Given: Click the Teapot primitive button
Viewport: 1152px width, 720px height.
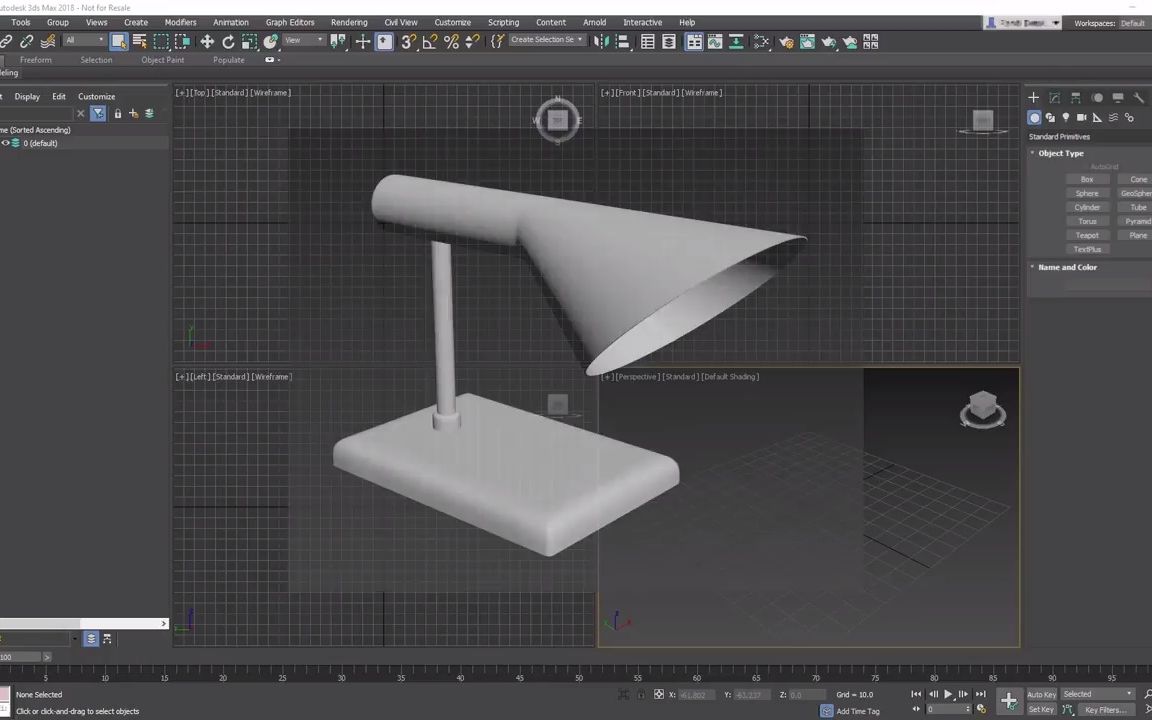Looking at the screenshot, I should [1087, 235].
